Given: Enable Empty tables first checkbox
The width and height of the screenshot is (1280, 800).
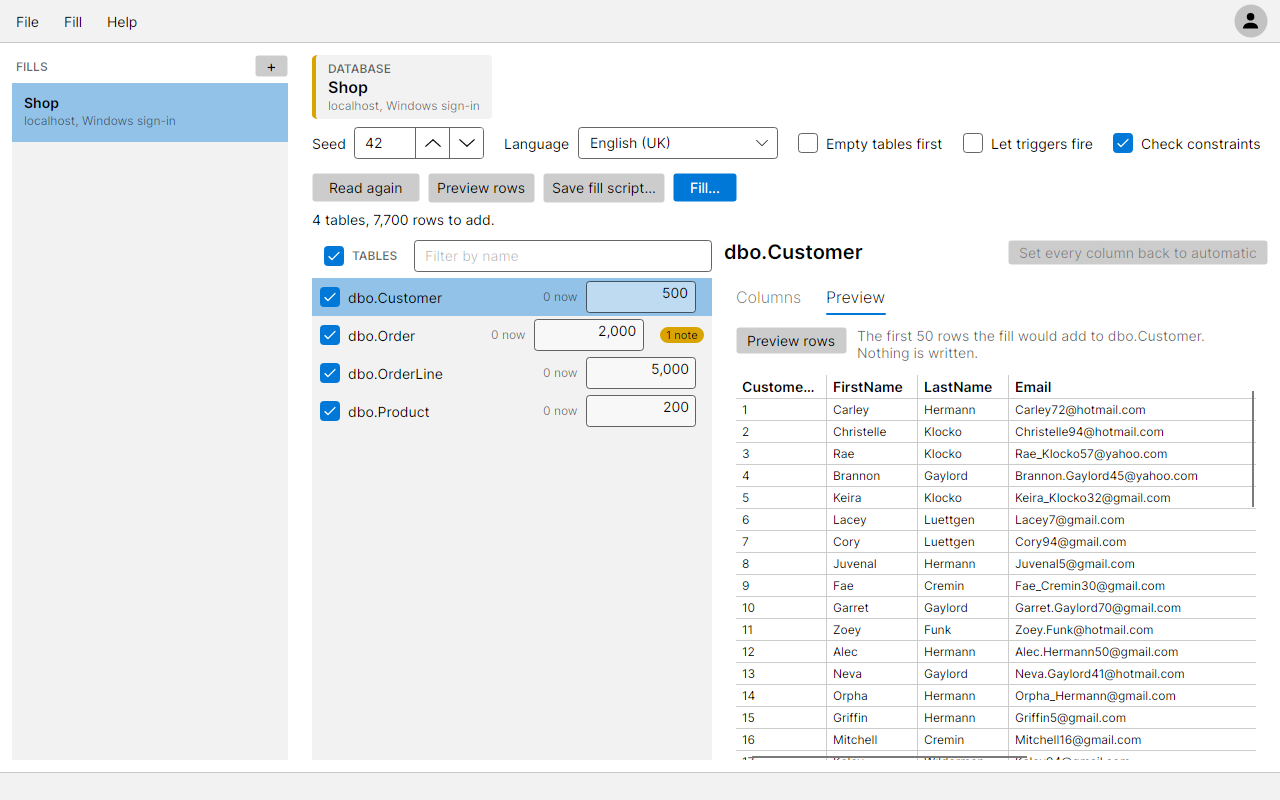Looking at the screenshot, I should (808, 143).
